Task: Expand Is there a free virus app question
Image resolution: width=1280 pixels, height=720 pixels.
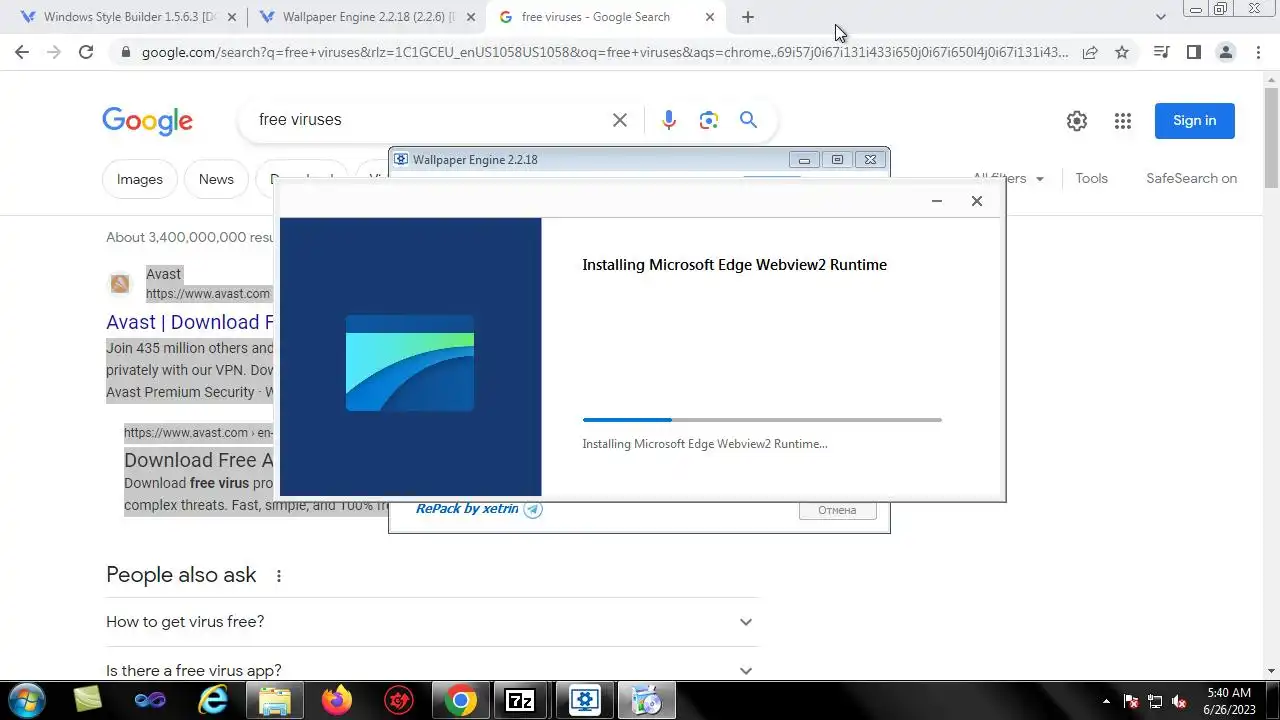Action: click(432, 670)
